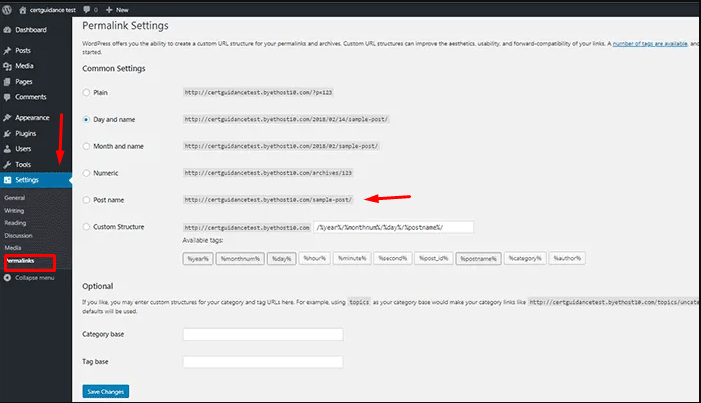Open the number of tags available link
This screenshot has height=403, width=701.
[650, 43]
